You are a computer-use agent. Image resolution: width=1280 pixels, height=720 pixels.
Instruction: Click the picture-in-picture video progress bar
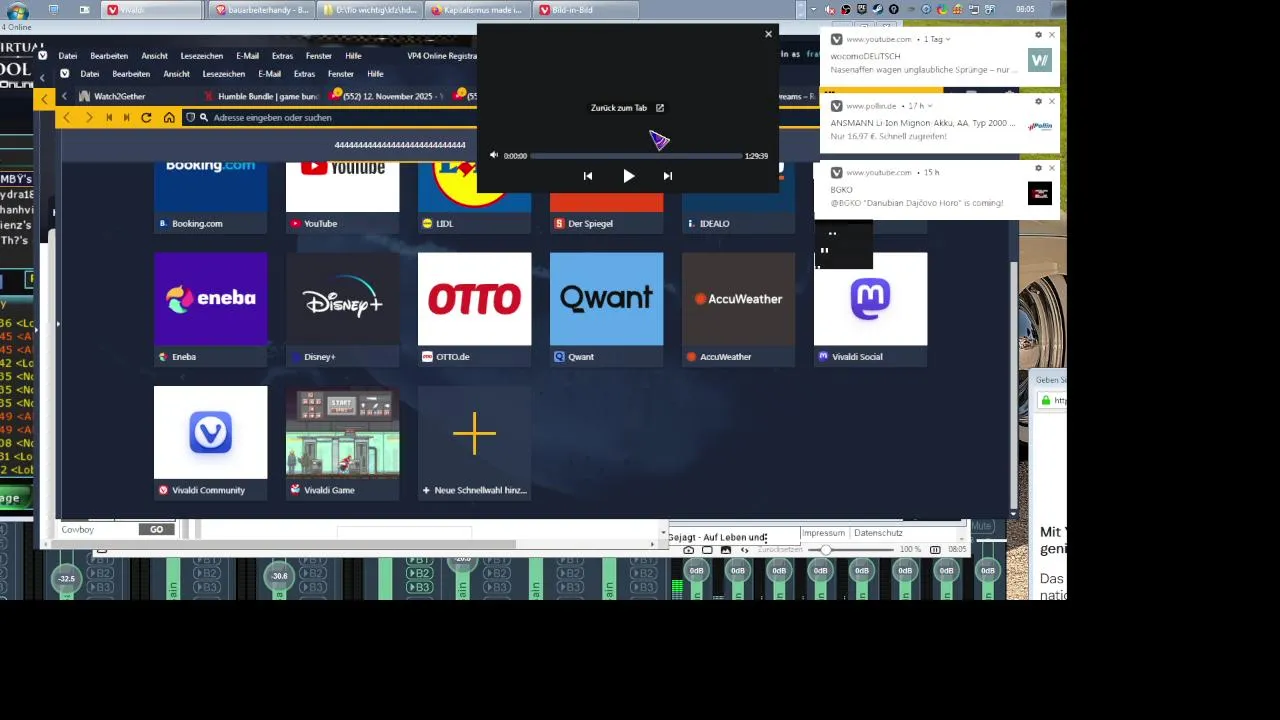636,156
